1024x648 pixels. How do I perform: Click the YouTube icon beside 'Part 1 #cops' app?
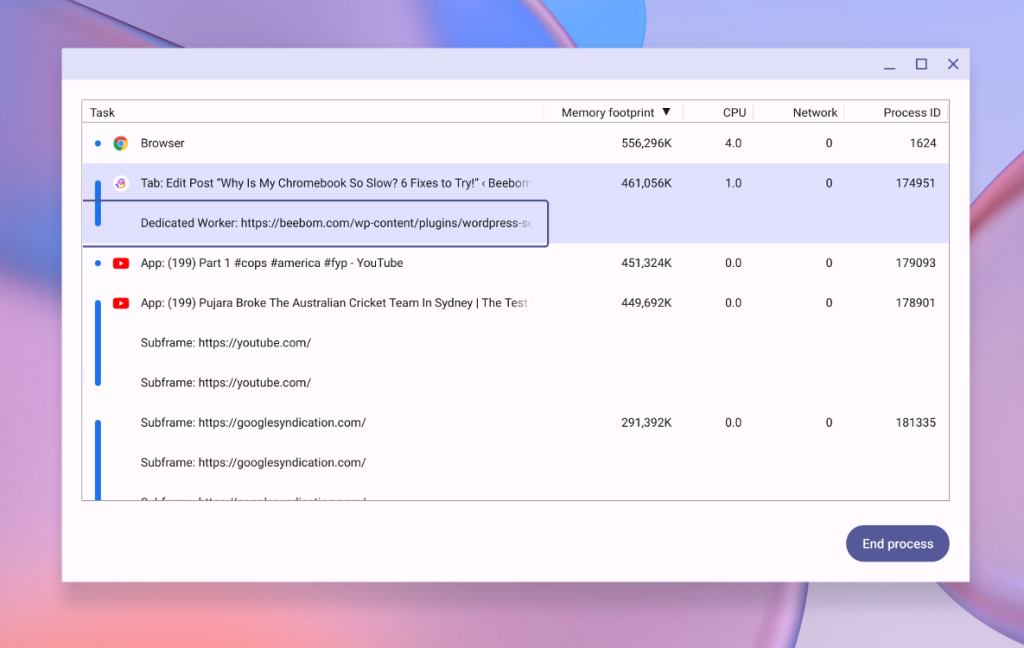121,263
